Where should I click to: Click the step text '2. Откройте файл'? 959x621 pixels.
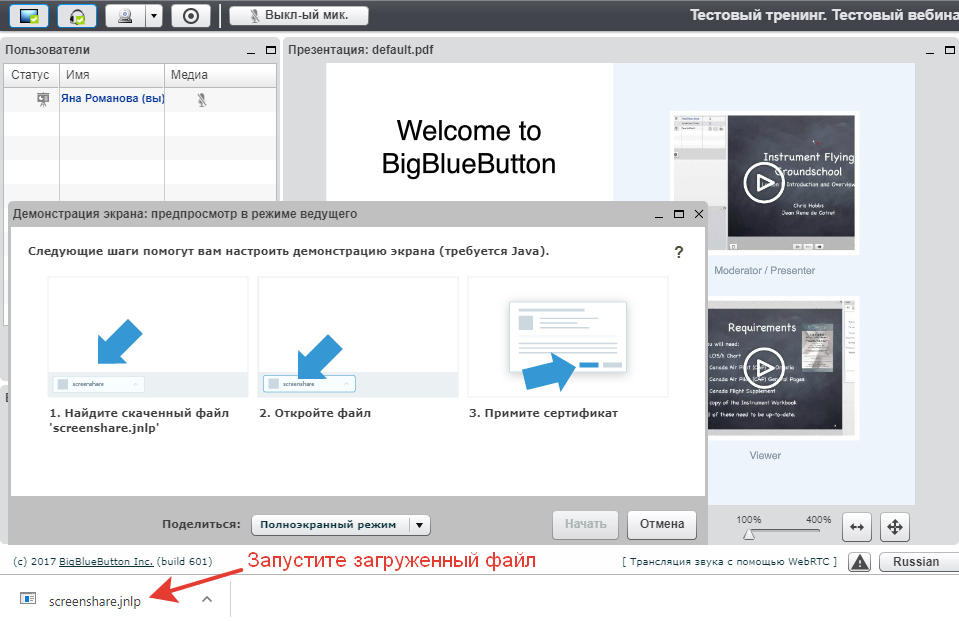point(315,413)
